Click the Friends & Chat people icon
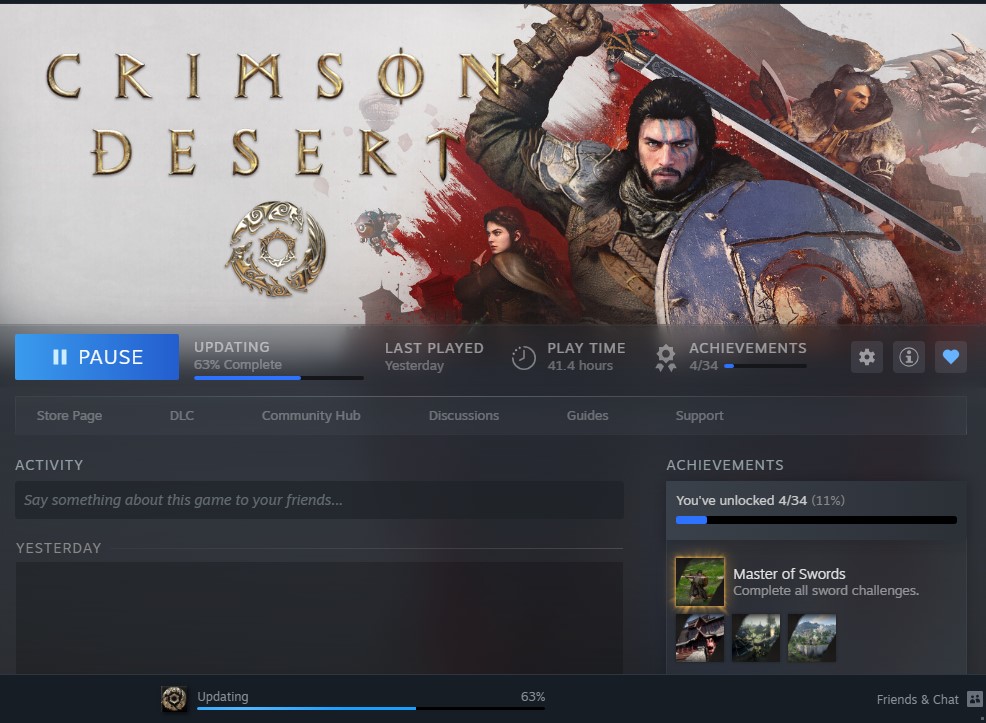 point(975,698)
